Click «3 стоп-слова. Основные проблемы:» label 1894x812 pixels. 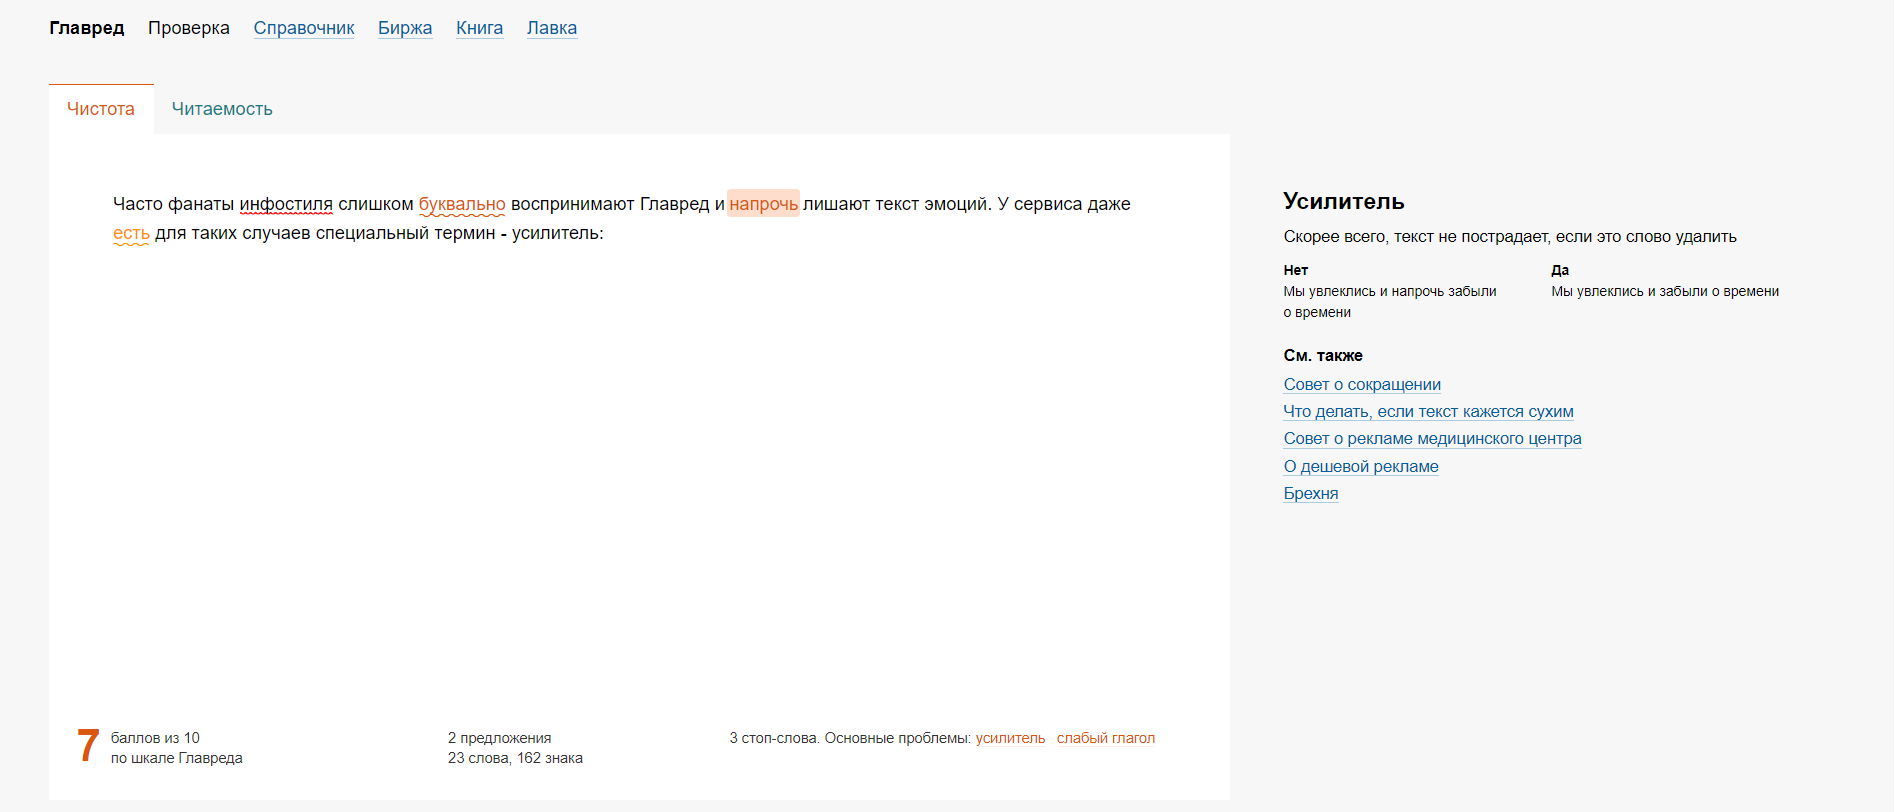pos(850,738)
